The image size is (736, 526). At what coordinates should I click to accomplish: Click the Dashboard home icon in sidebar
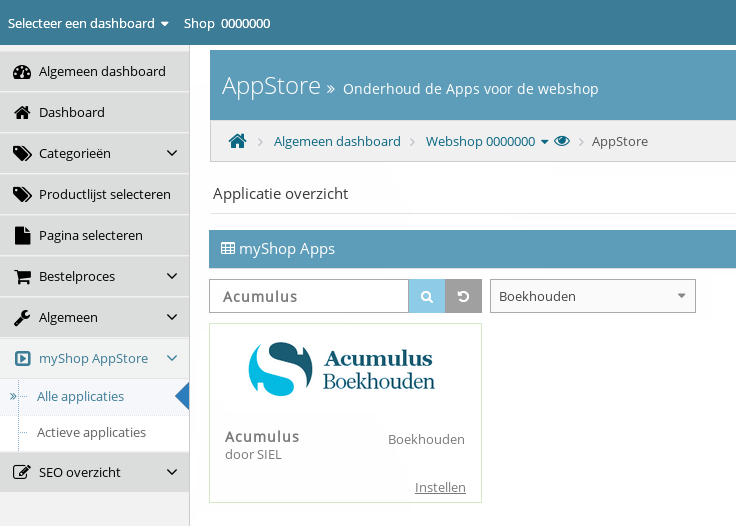coord(22,113)
